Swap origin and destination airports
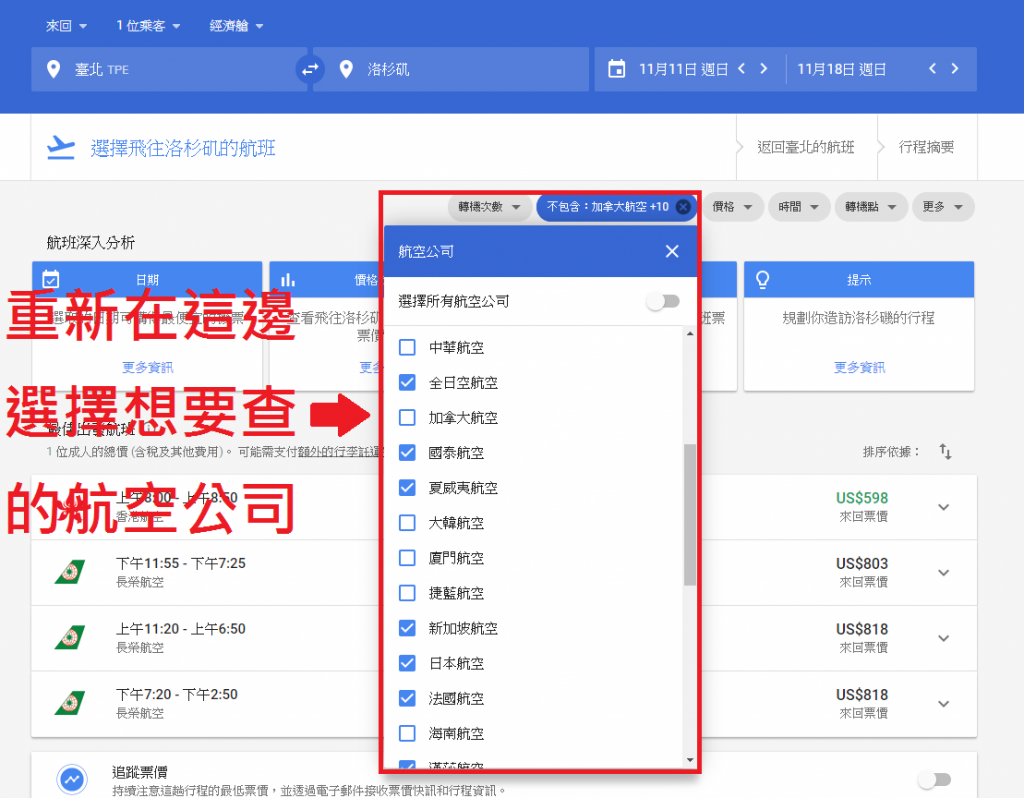 coord(310,69)
